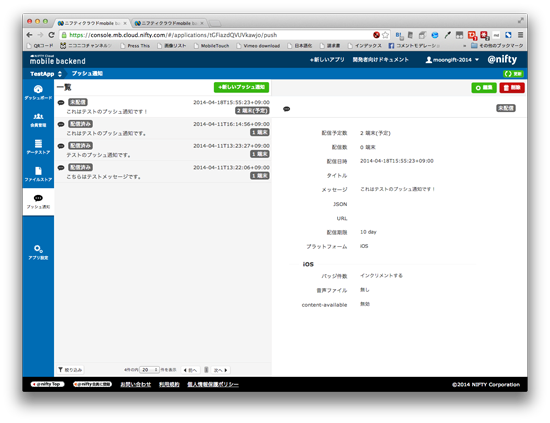550x423 pixels.
Task: Close the first browser tab
Action: pos(125,23)
